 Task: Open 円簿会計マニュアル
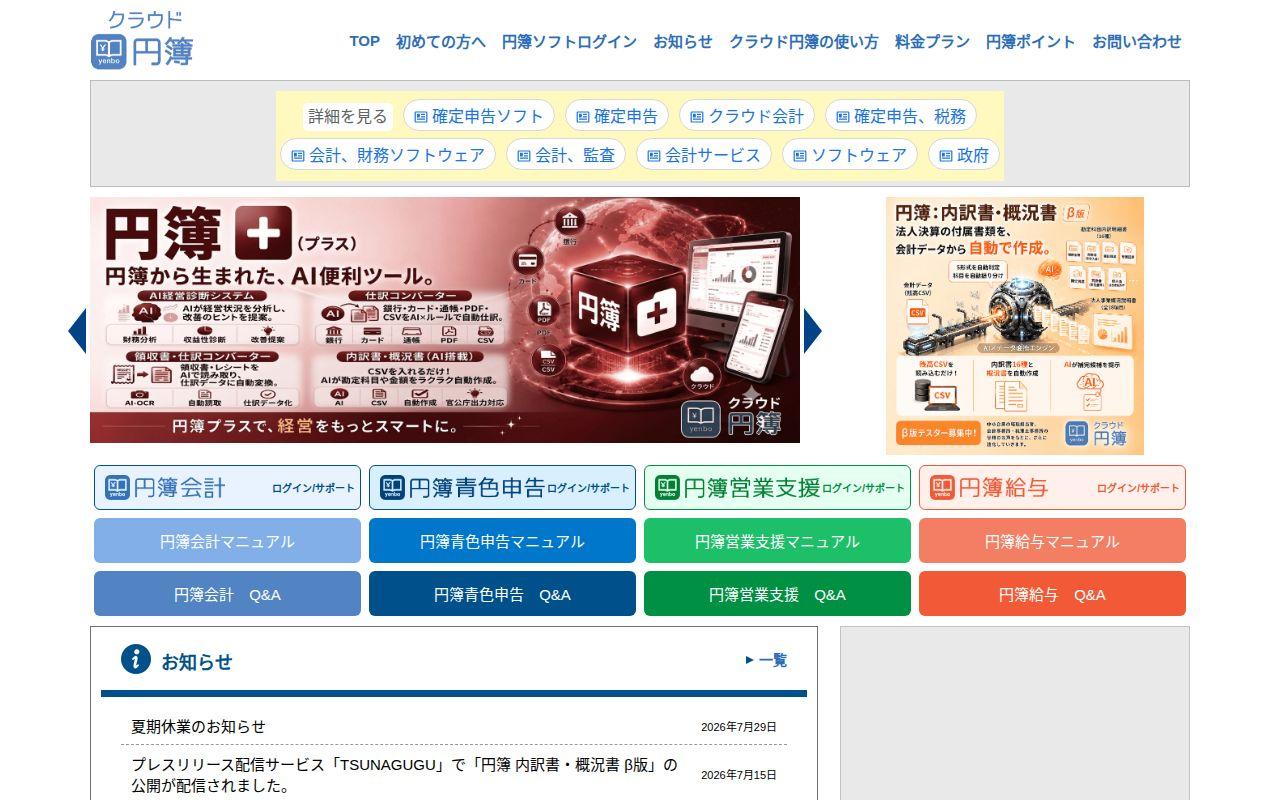227,541
